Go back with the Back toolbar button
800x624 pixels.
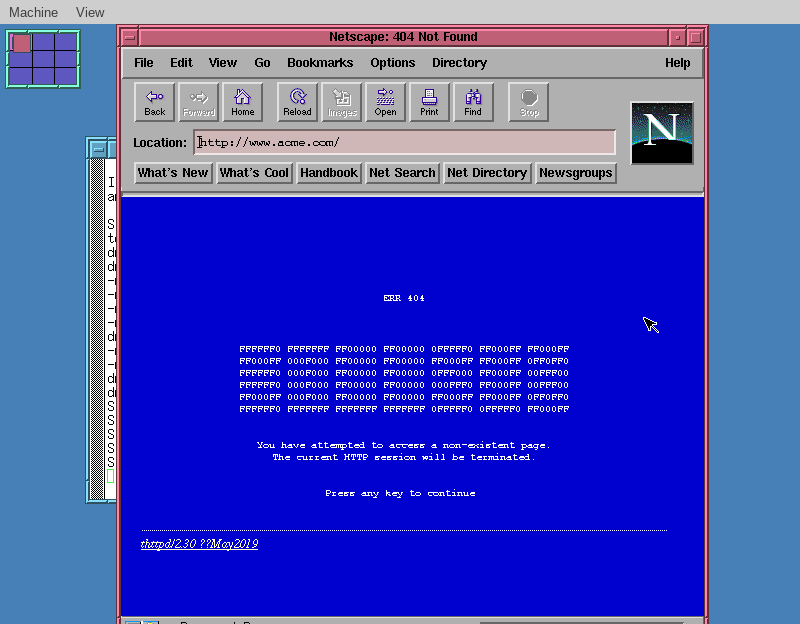(x=155, y=102)
